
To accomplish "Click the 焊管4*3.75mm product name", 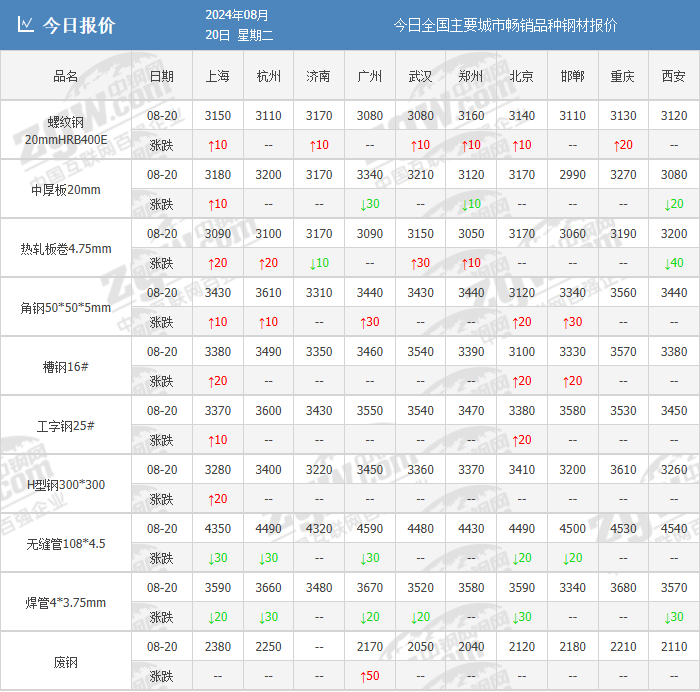I will tap(66, 603).
